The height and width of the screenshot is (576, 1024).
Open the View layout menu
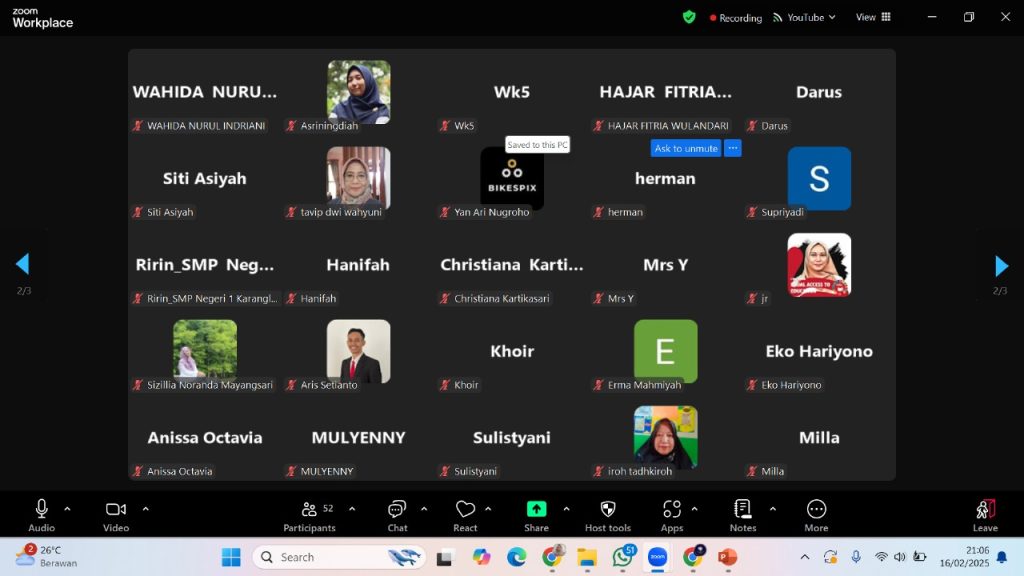(x=873, y=17)
